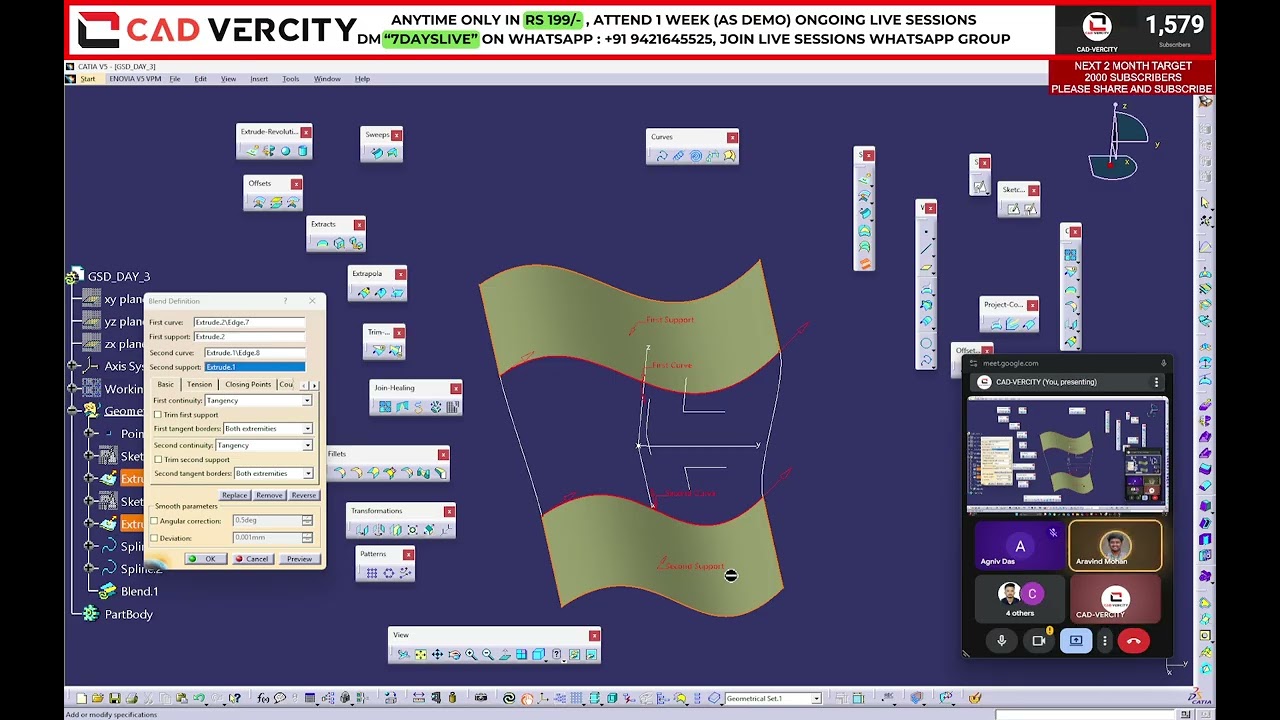Screen dimensions: 1280x720
Task: Switch to the Tension tab
Action: [x=199, y=385]
